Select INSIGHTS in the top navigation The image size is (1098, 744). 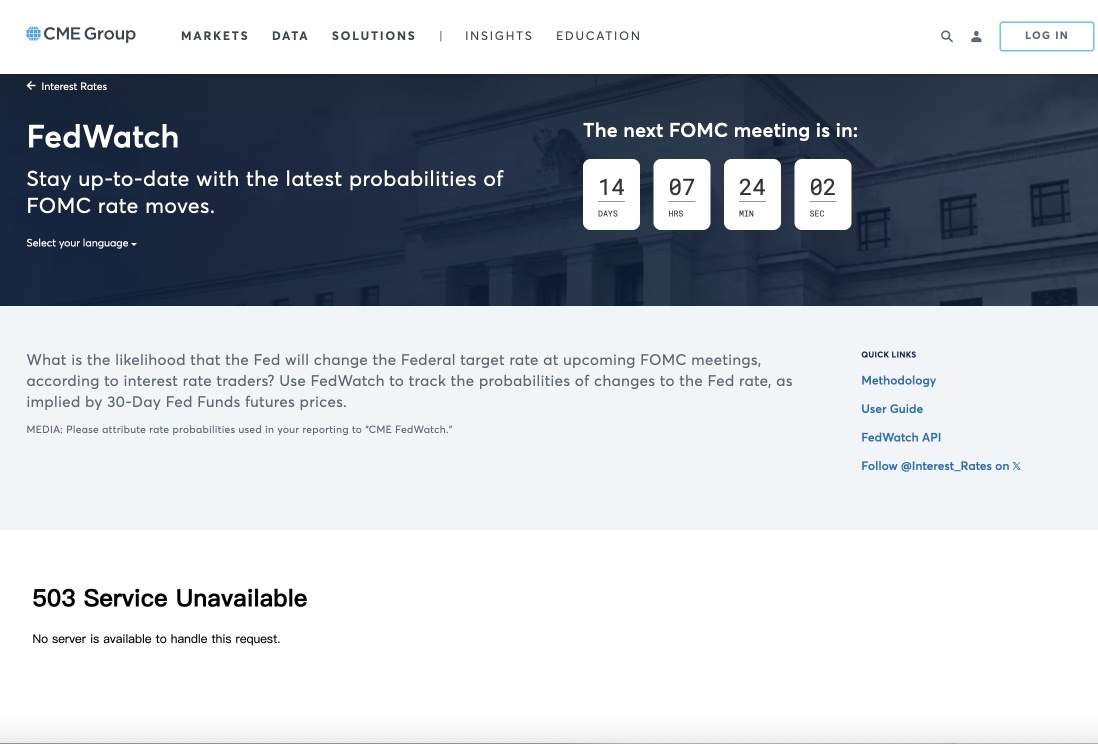[x=498, y=36]
